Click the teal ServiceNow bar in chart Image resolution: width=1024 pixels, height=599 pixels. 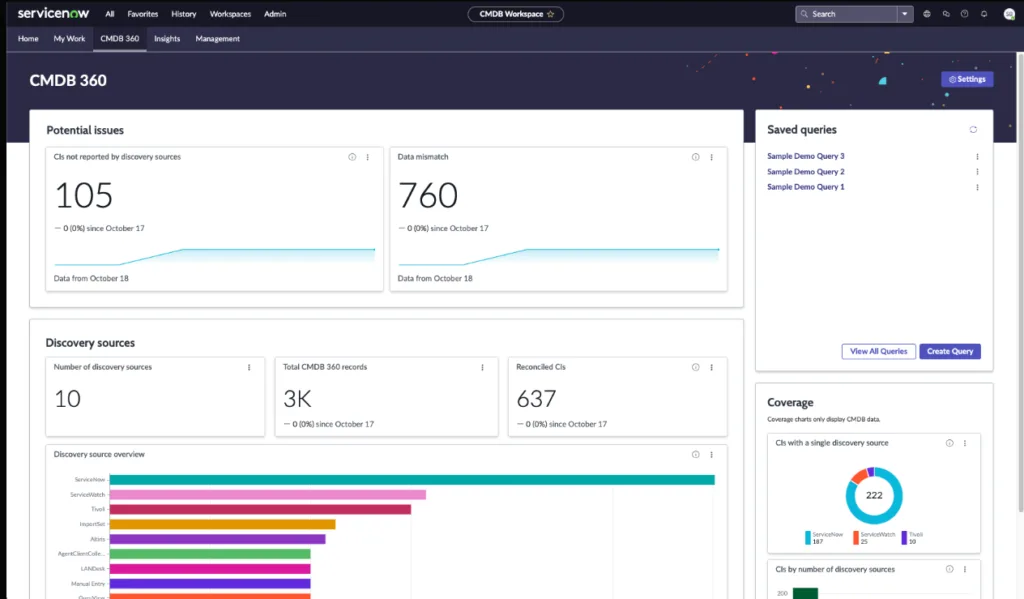(411, 480)
